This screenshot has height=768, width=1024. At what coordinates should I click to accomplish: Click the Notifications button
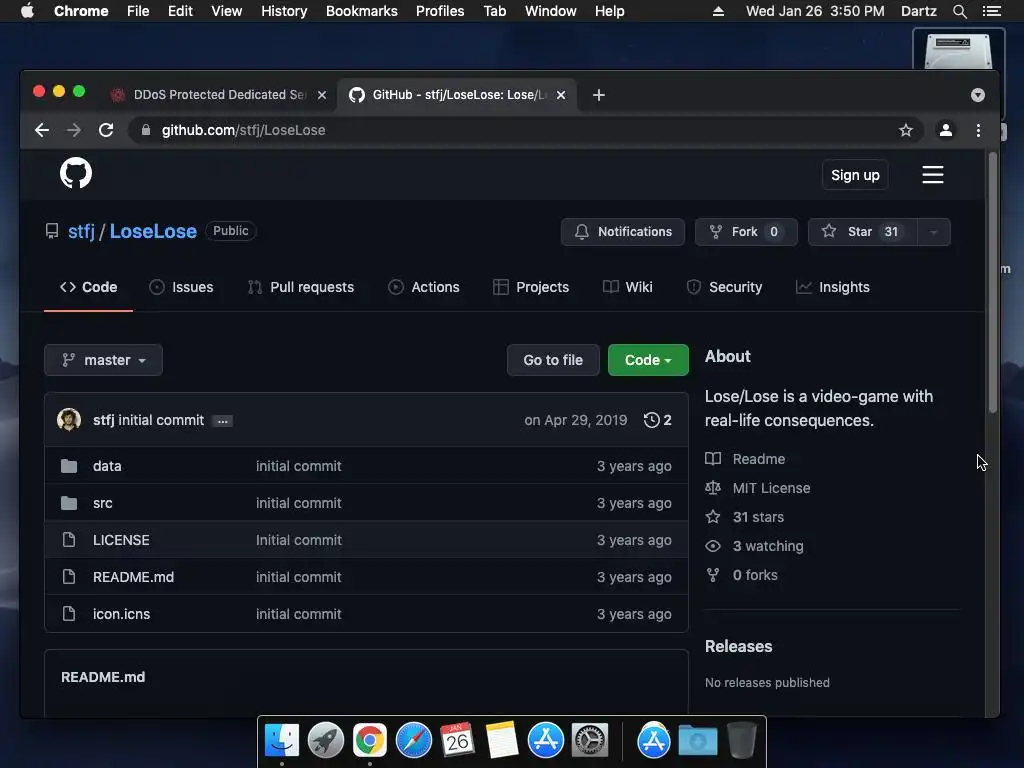tap(622, 232)
